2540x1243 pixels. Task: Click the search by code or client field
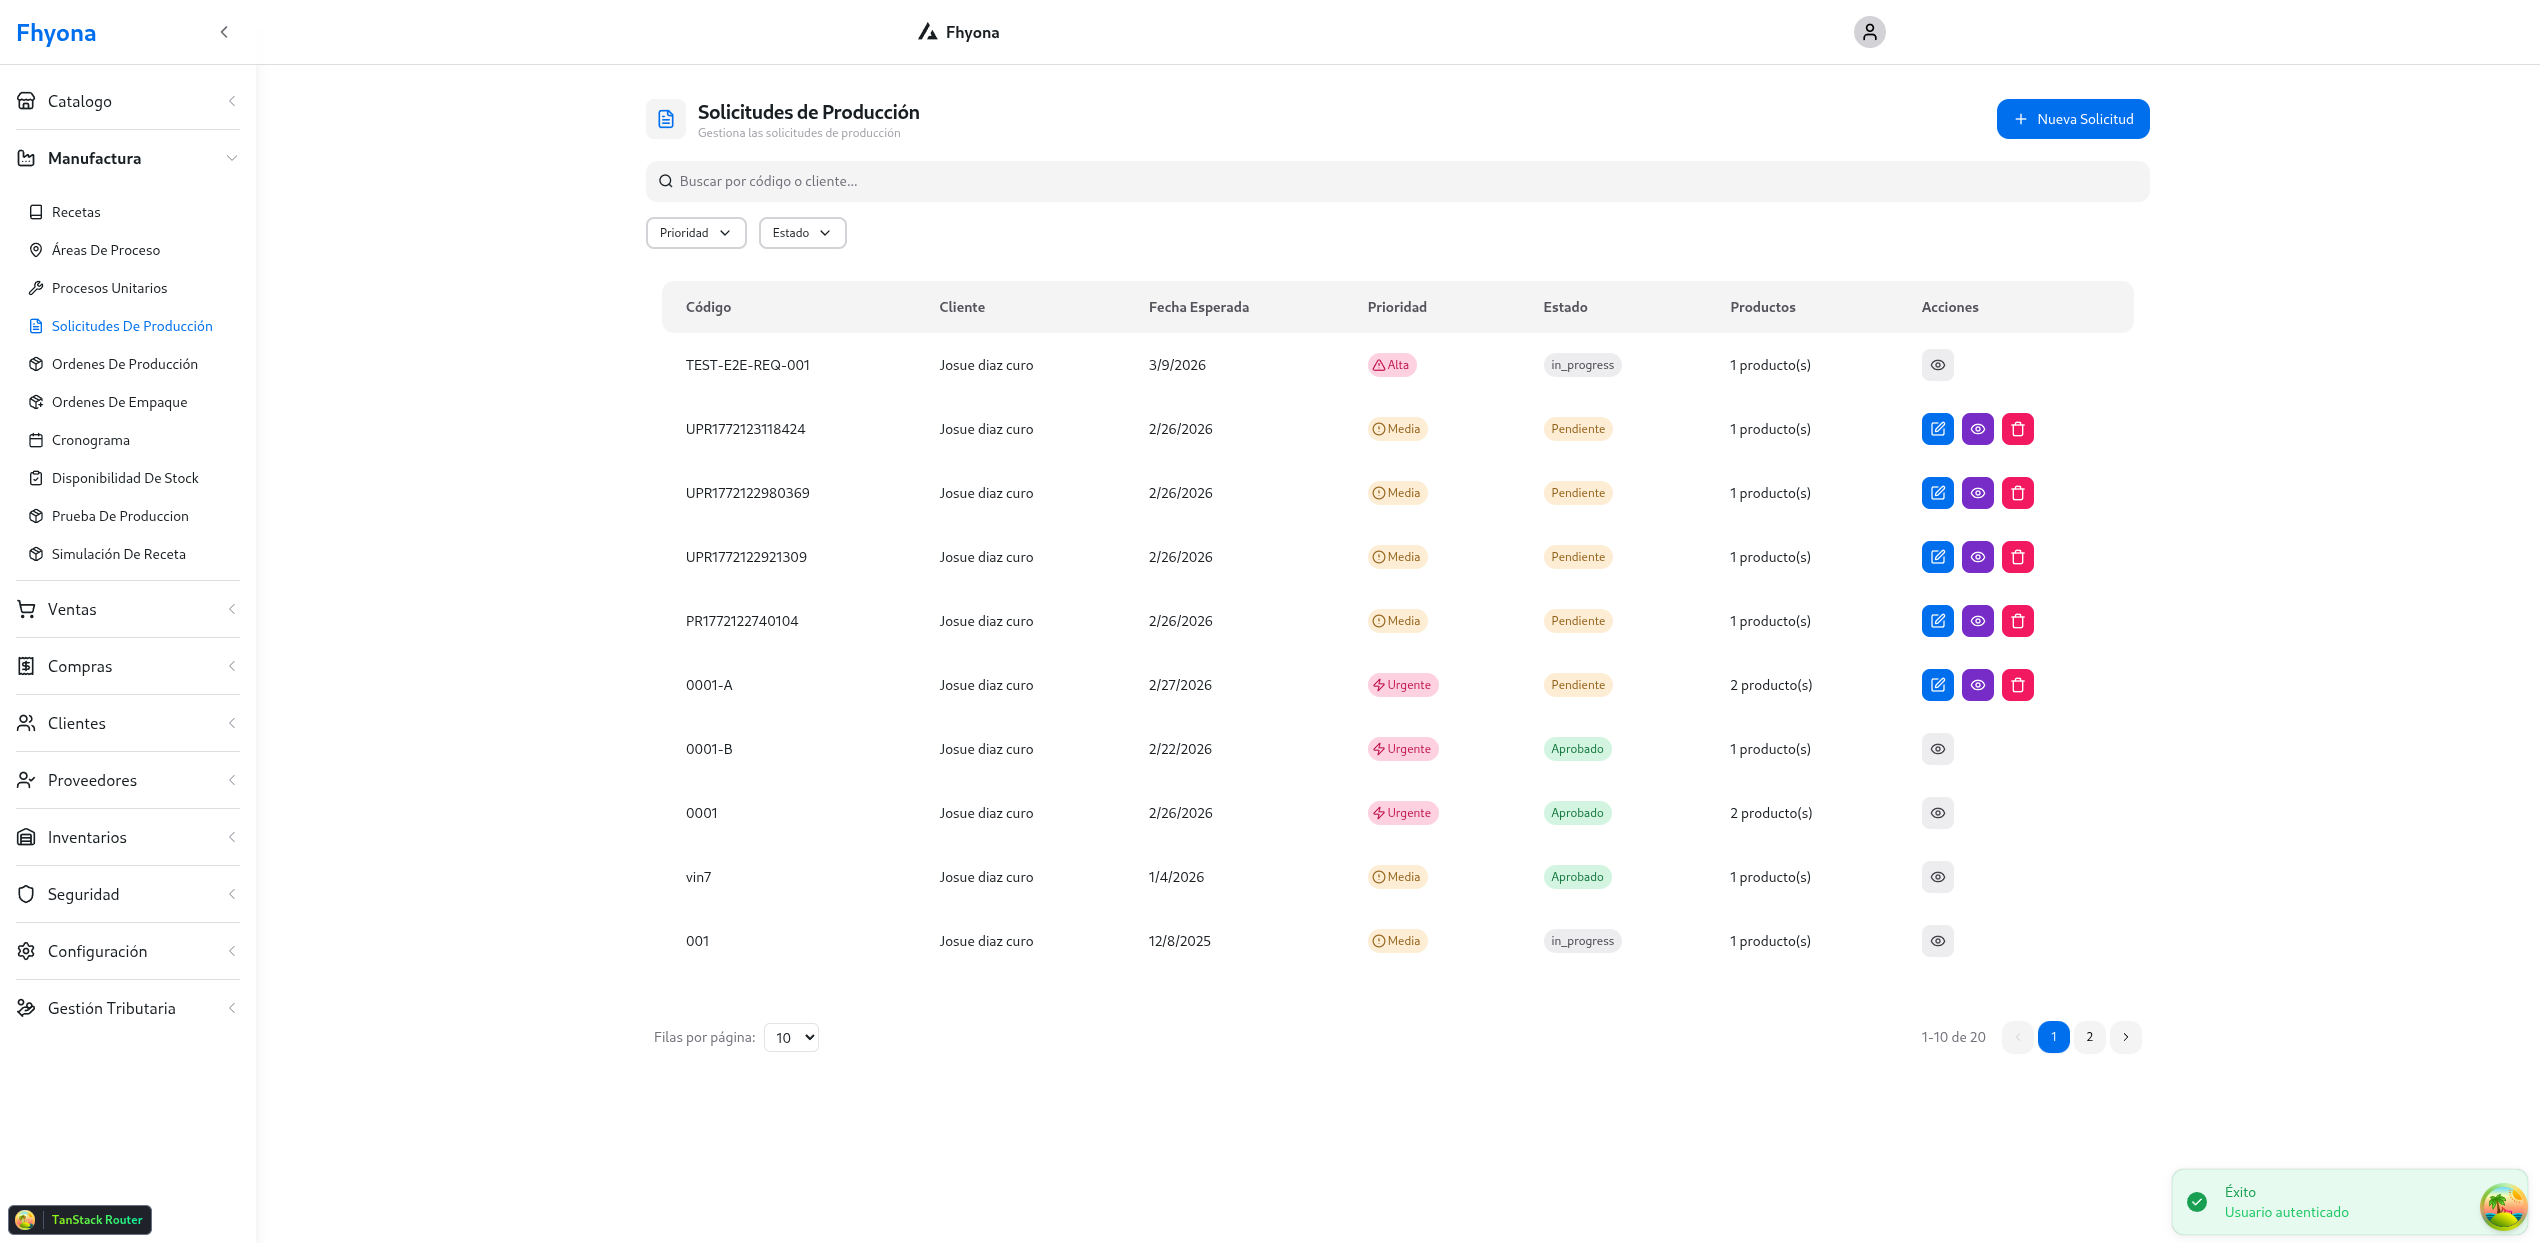click(1396, 181)
